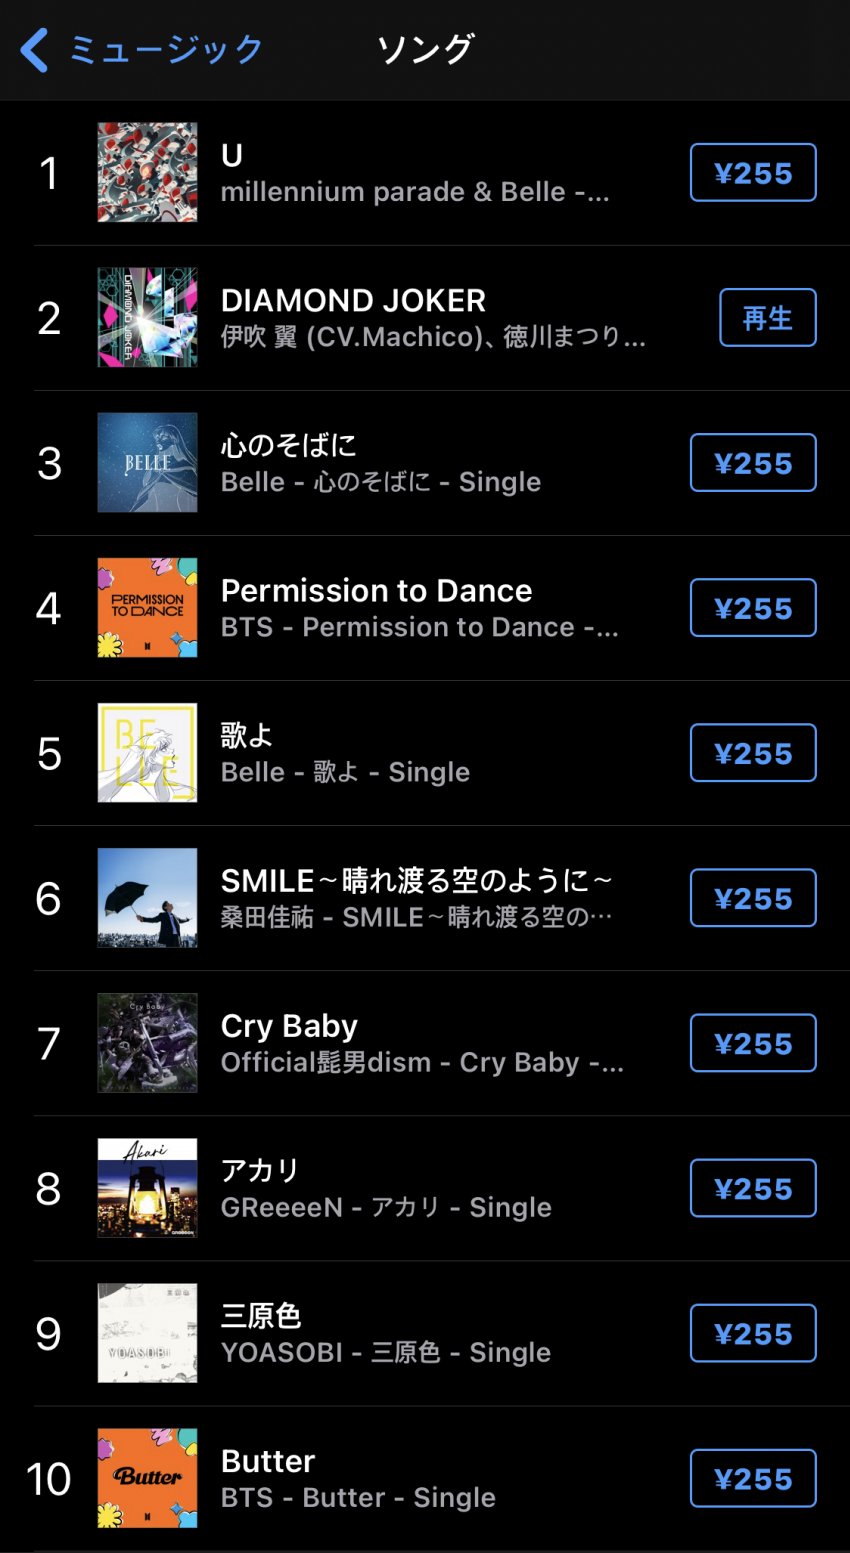Purchase Butter by BTS for ¥255
Screen dimensions: 850x1553
click(x=753, y=1478)
